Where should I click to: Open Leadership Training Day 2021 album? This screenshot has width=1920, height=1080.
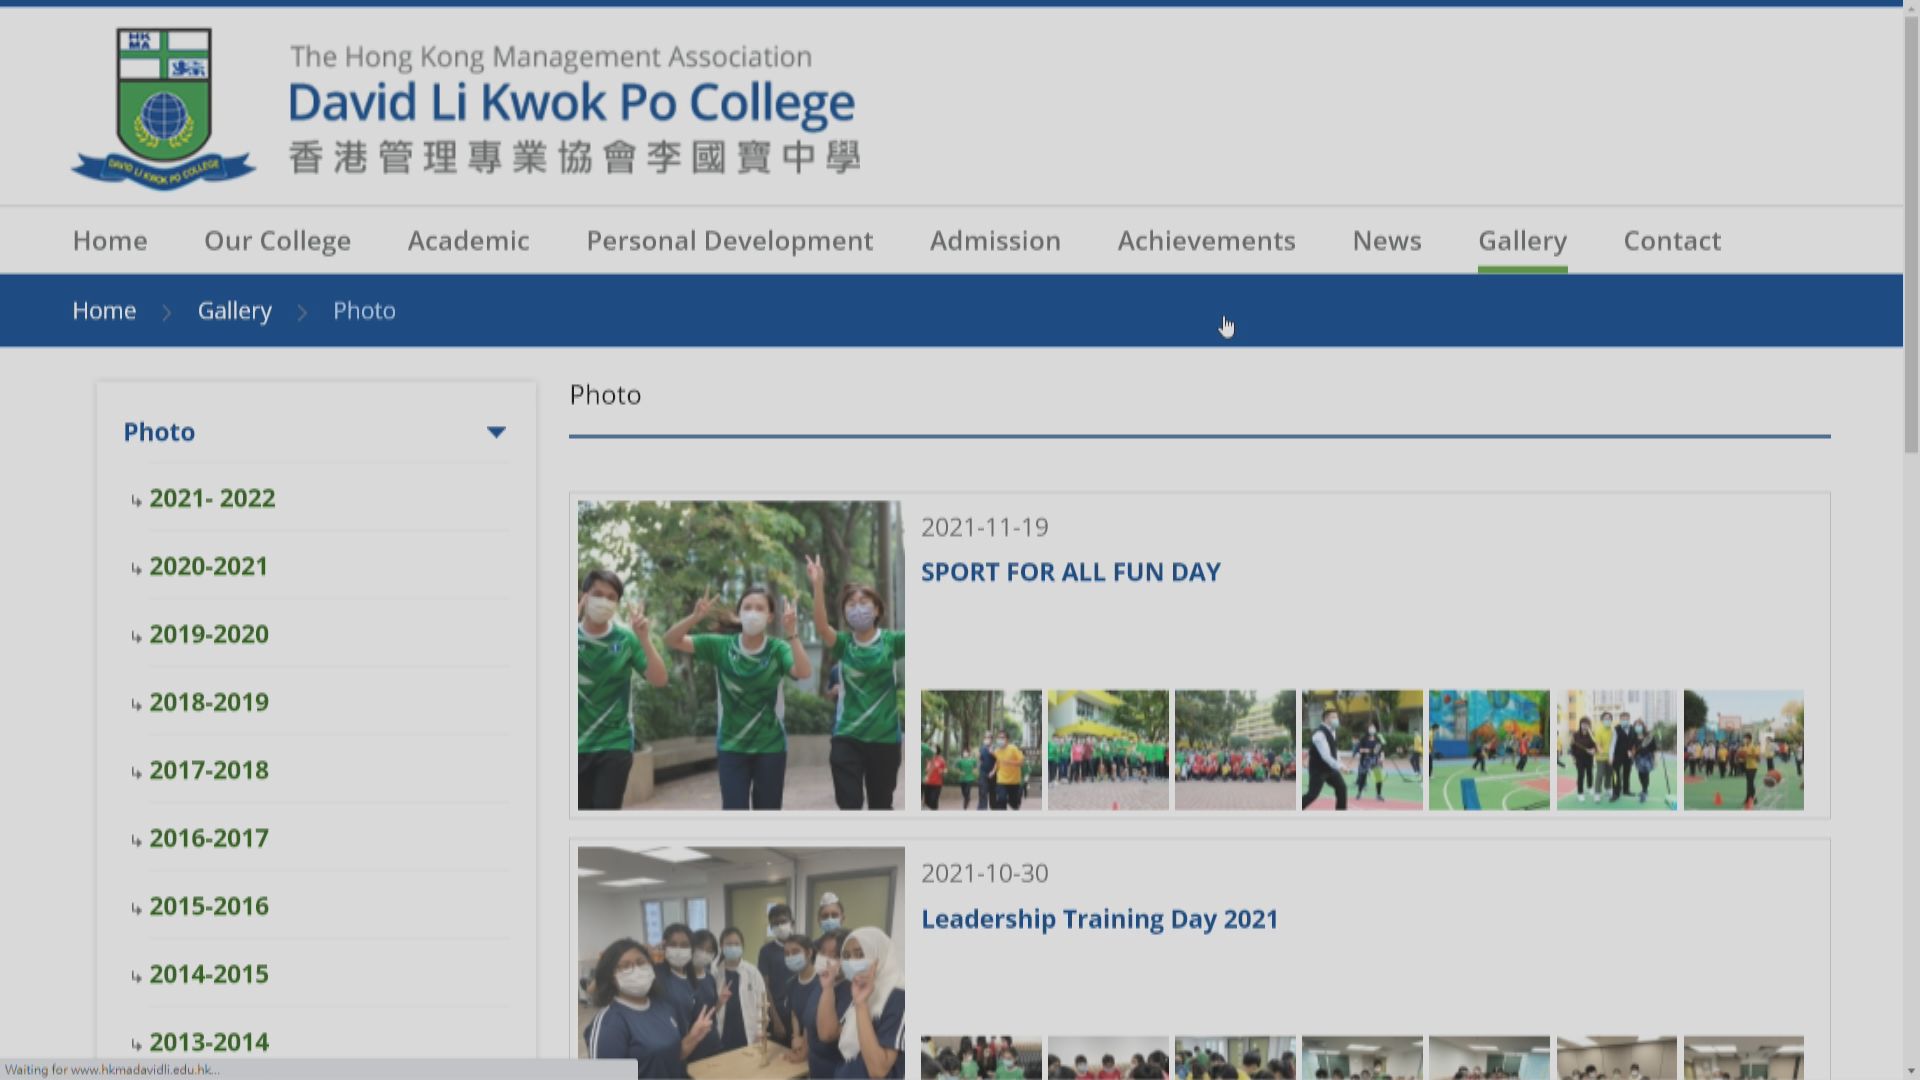[x=1099, y=919]
